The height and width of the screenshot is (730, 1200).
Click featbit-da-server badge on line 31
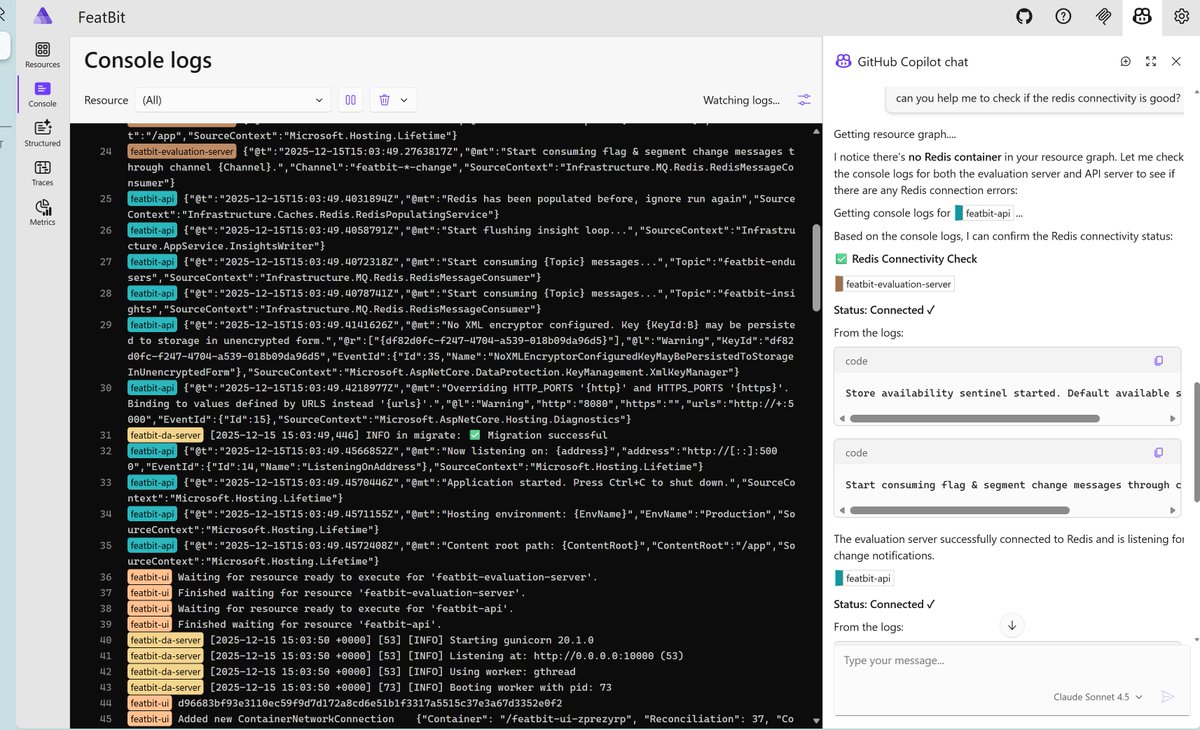click(166, 435)
